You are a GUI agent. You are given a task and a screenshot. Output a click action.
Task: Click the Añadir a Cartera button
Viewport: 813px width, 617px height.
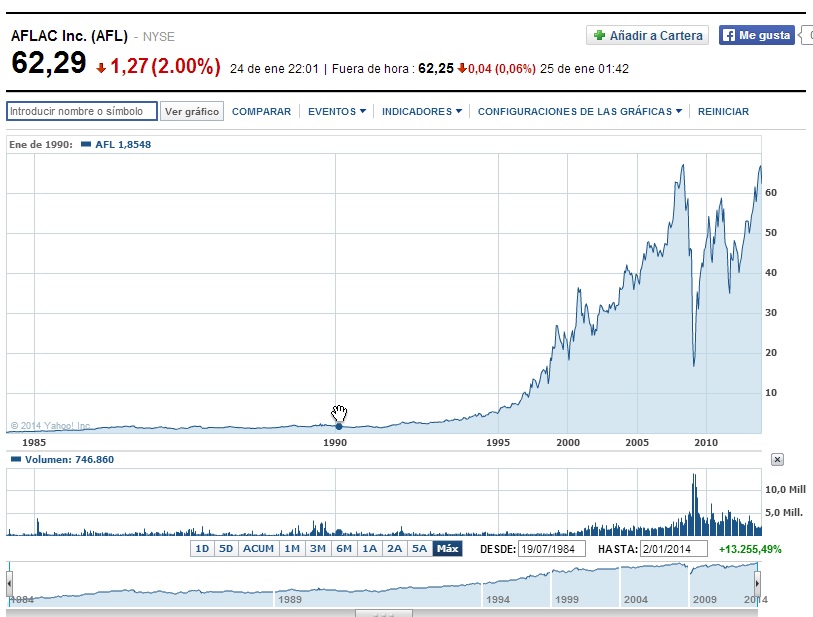click(x=647, y=35)
